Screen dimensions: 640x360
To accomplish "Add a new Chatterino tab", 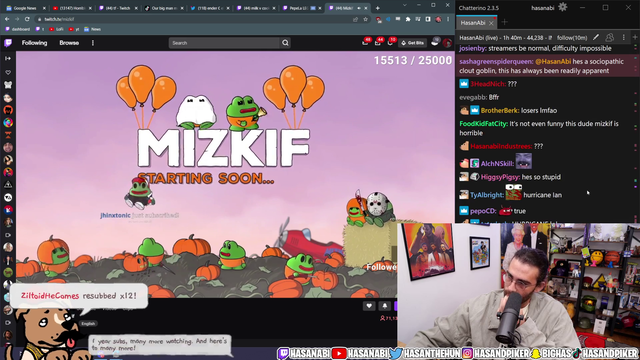I will click(504, 22).
